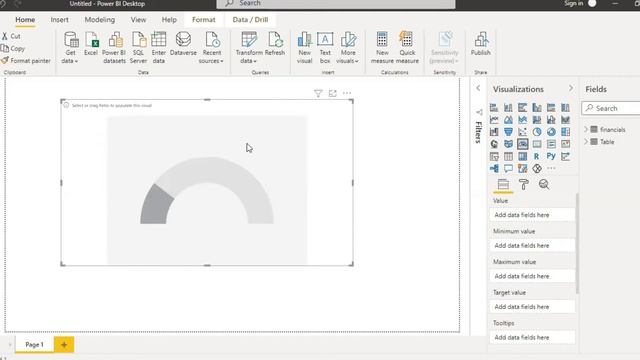
Task: Select the Multi-row card visual
Action: pos(551,144)
